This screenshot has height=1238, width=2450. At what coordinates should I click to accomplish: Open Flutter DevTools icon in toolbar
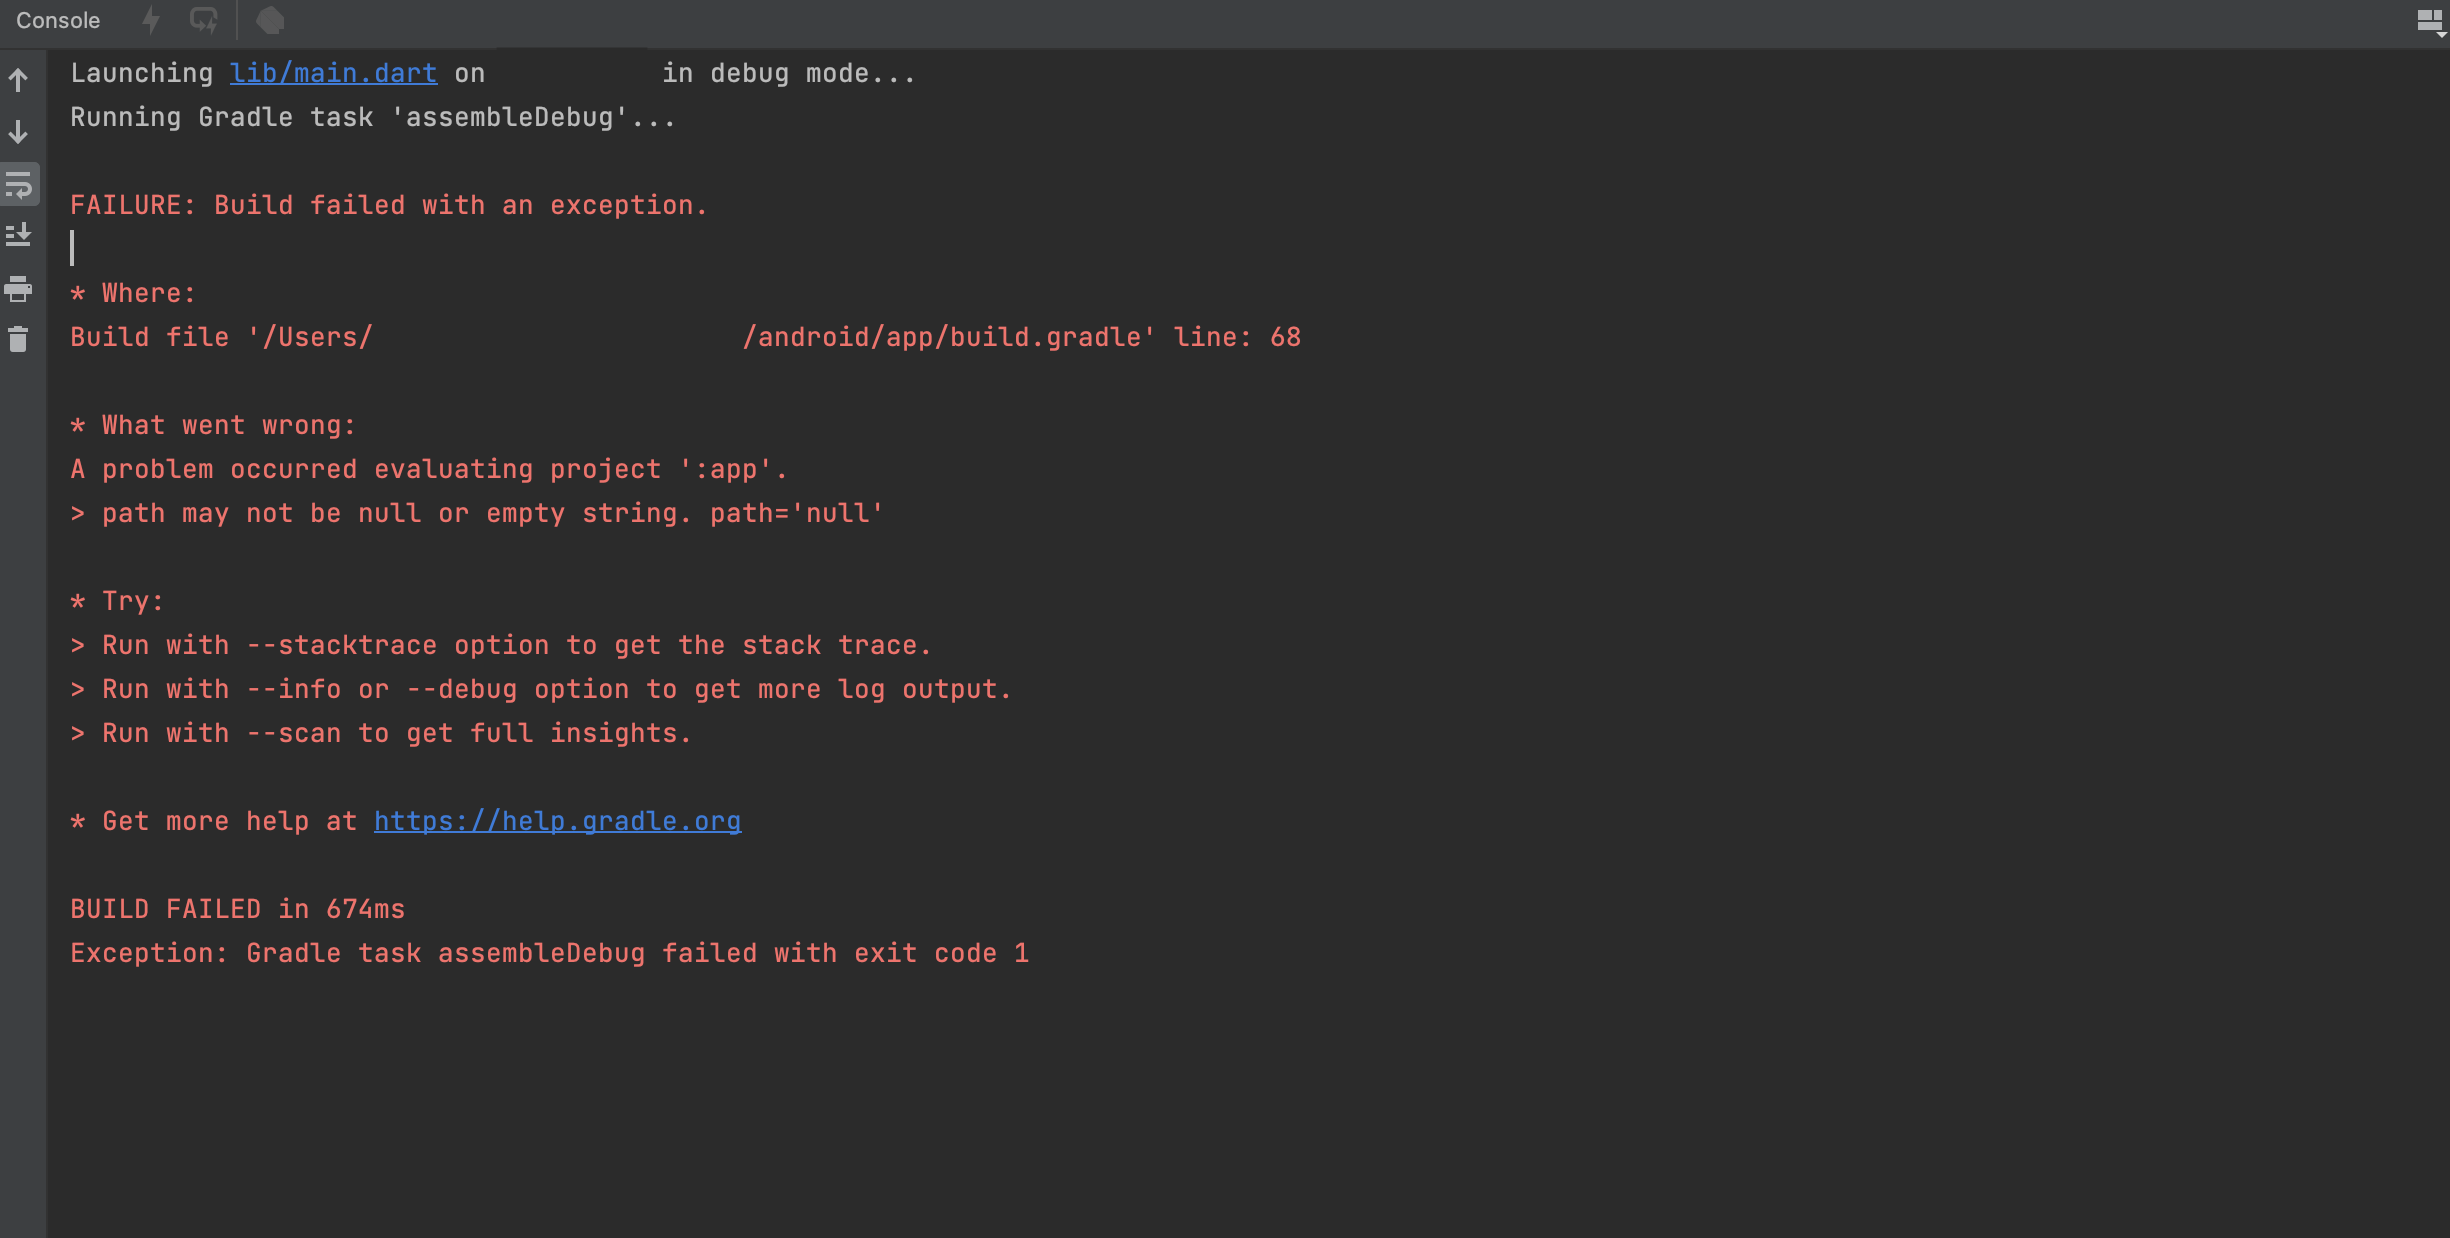coord(270,20)
